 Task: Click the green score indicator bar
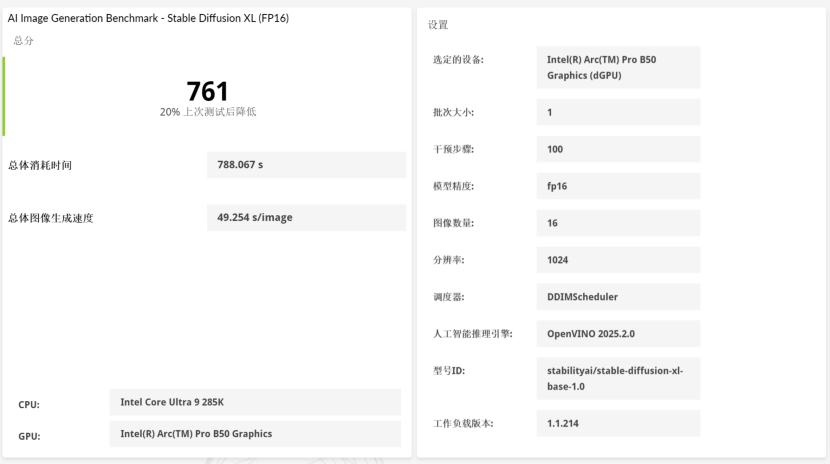click(4, 96)
